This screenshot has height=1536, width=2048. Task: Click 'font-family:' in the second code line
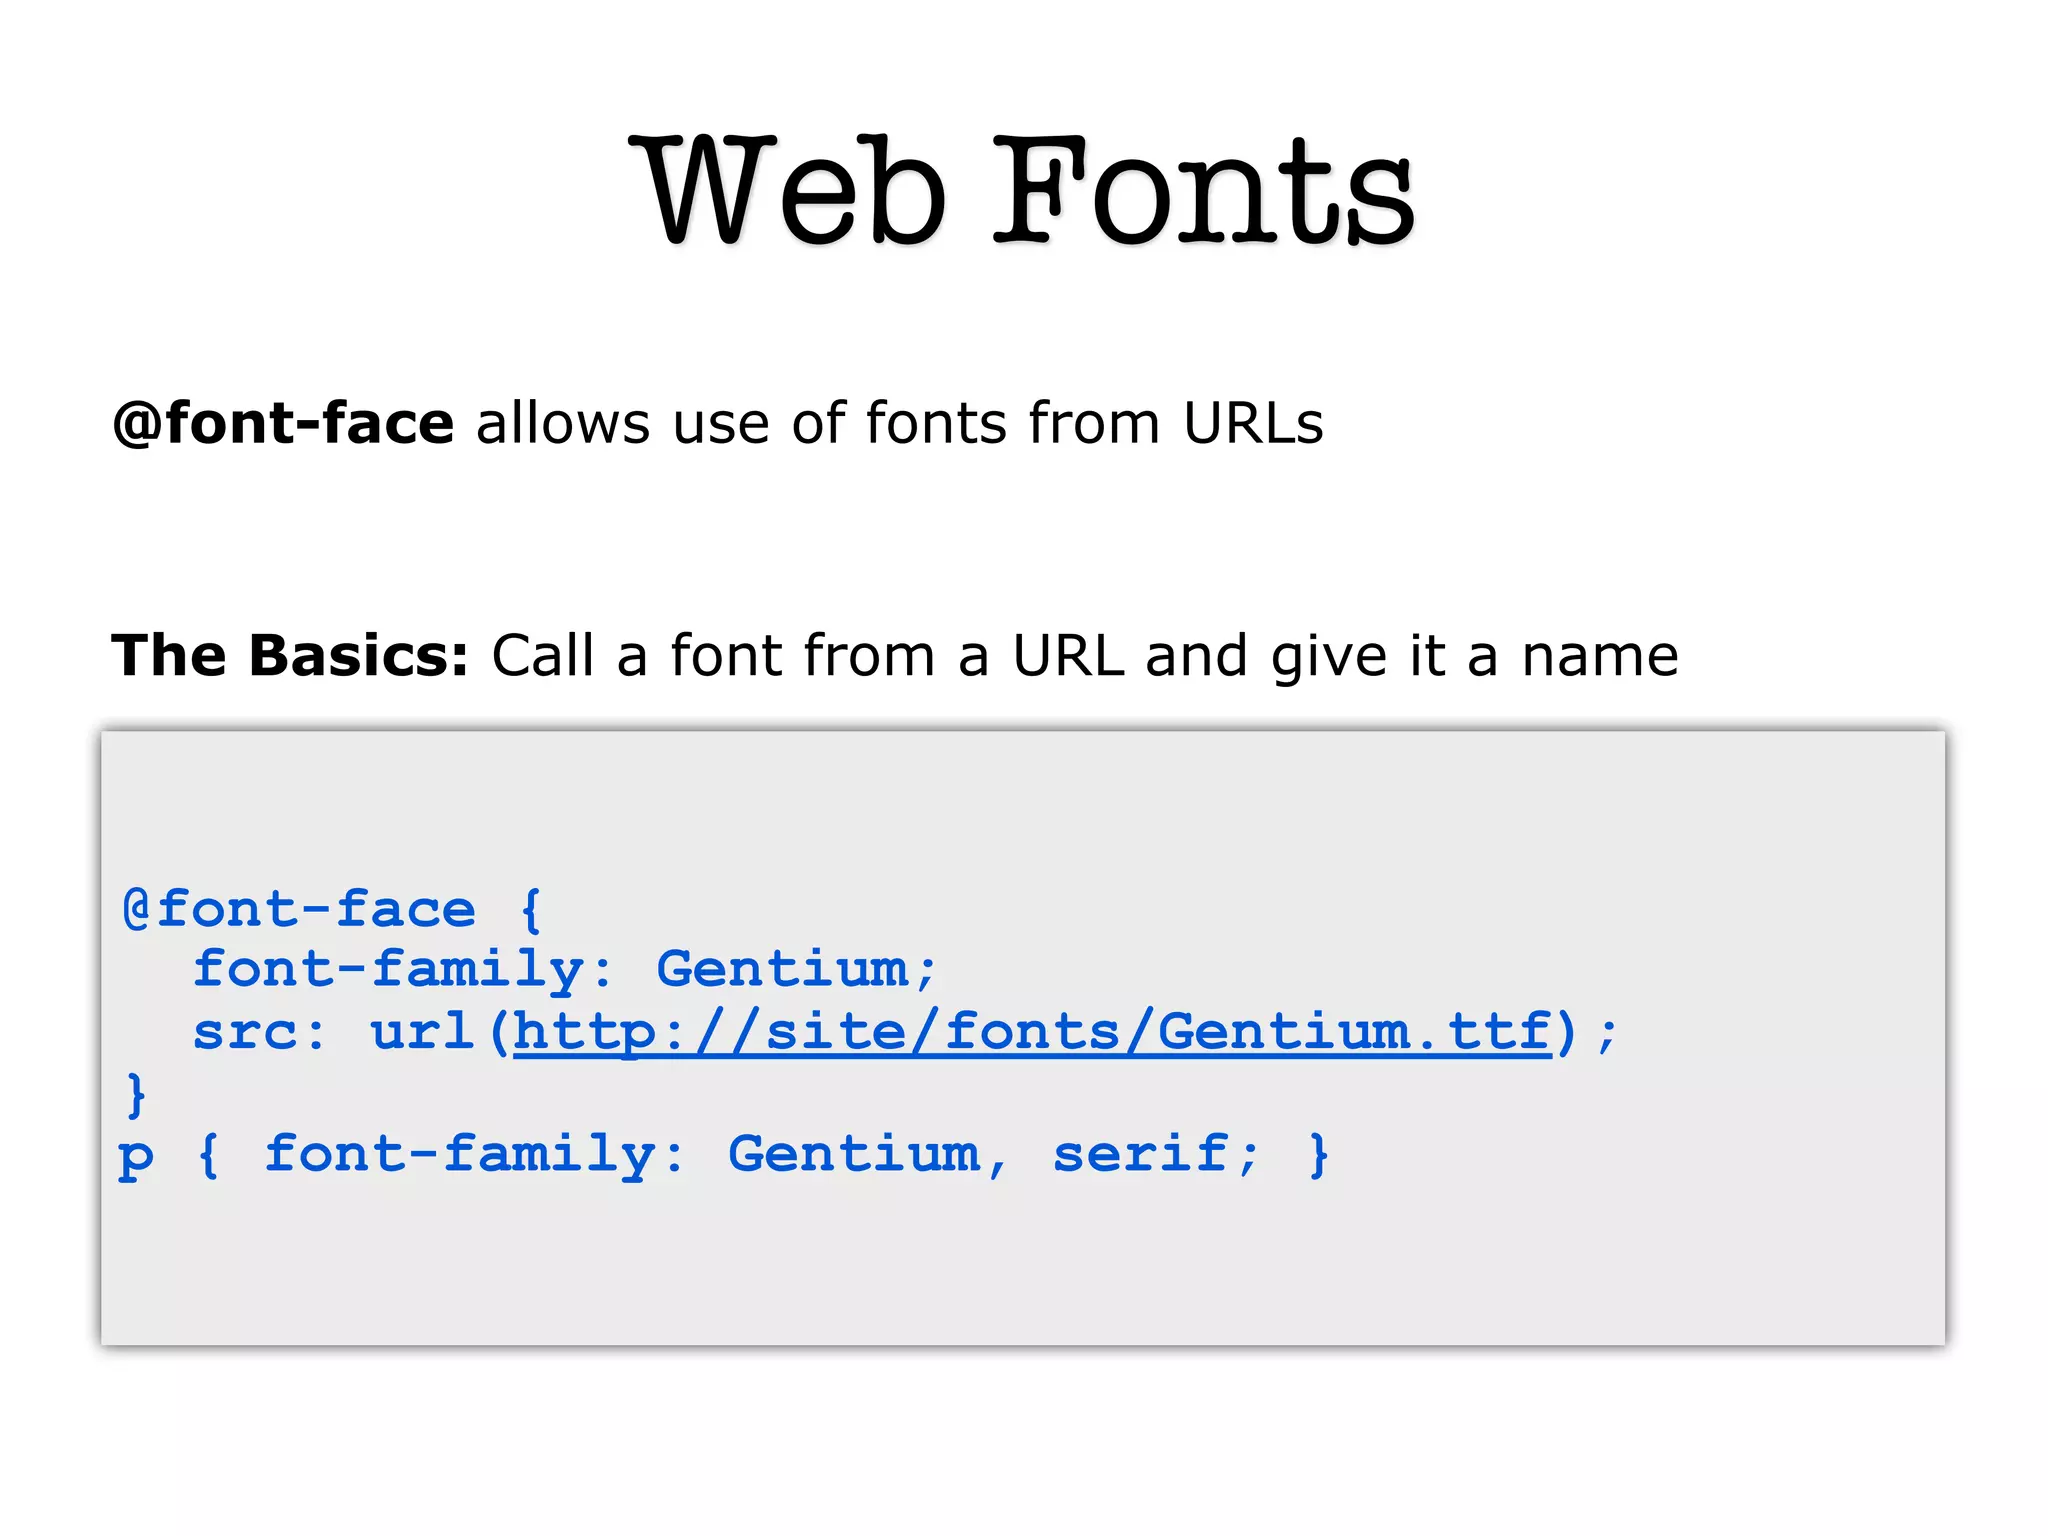(x=402, y=969)
